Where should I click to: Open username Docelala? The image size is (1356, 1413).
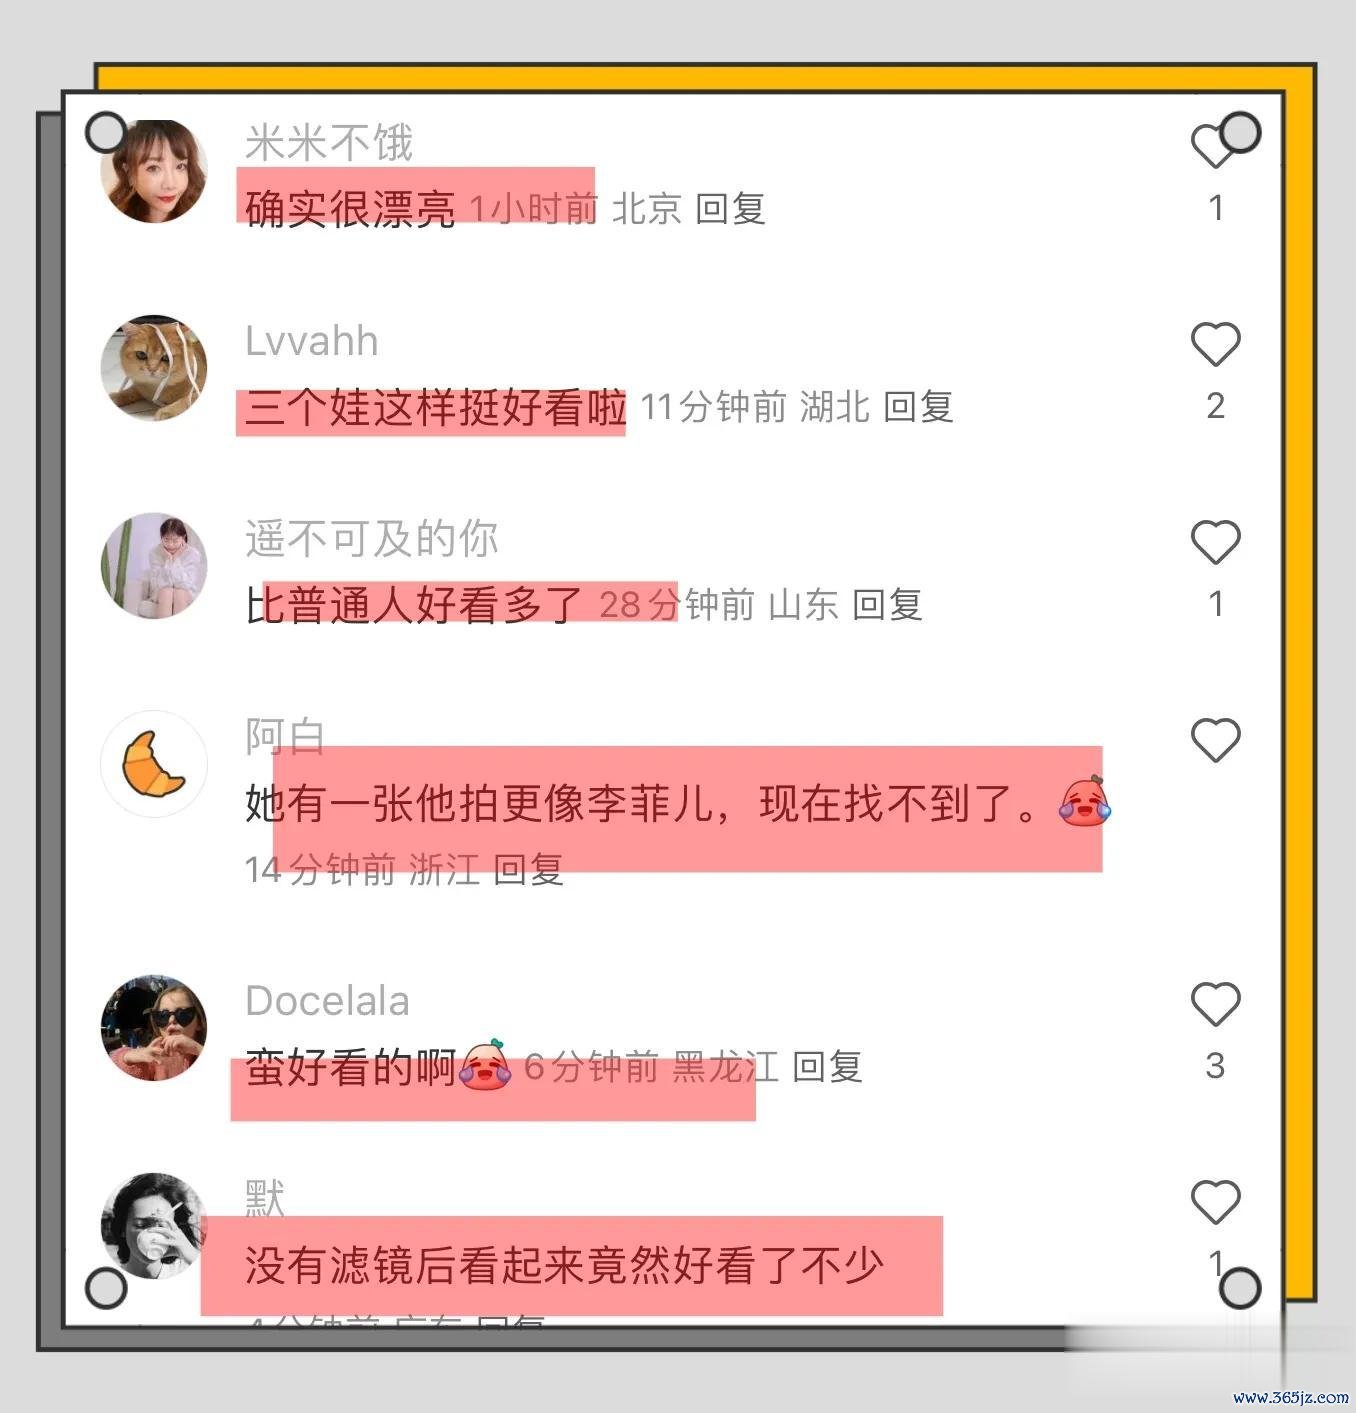(x=328, y=1001)
